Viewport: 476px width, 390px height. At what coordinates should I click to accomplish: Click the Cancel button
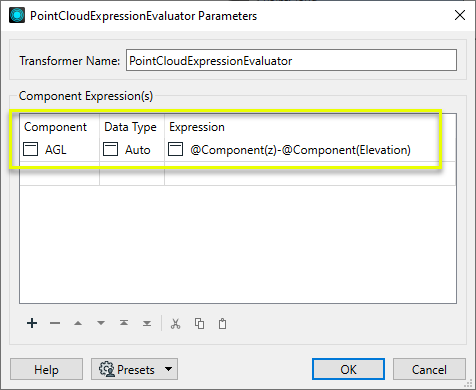point(429,369)
